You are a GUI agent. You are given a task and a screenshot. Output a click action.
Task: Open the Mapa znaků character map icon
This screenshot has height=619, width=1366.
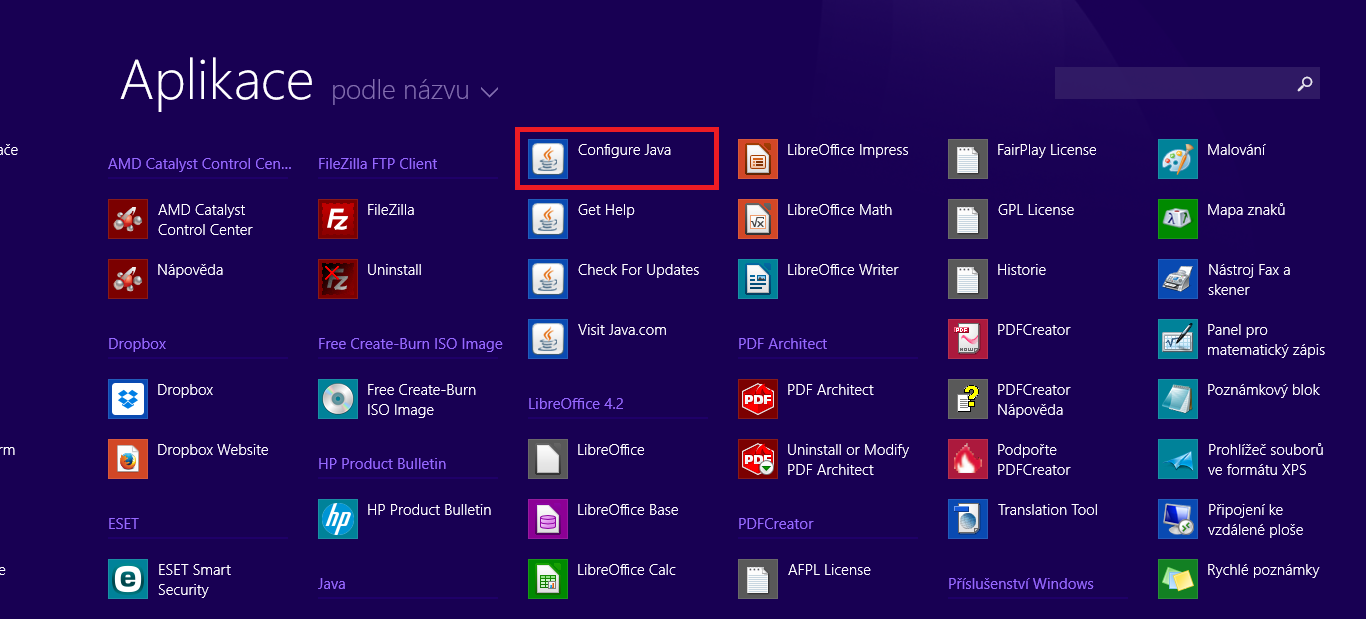click(x=1178, y=219)
